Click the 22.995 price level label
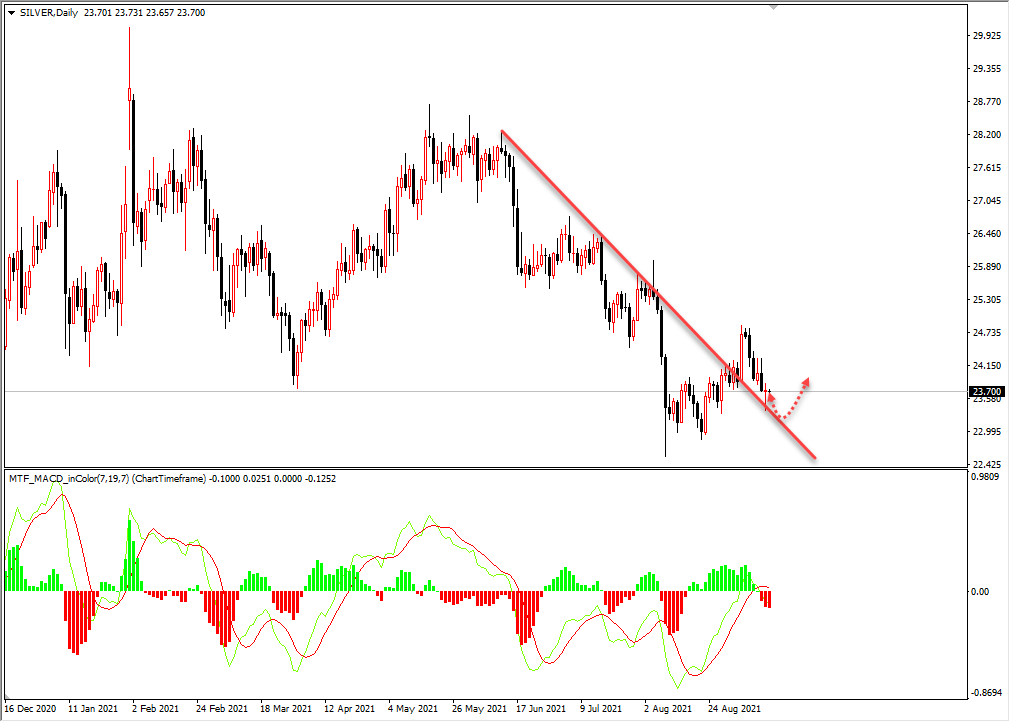This screenshot has width=1010, height=722. pos(987,432)
